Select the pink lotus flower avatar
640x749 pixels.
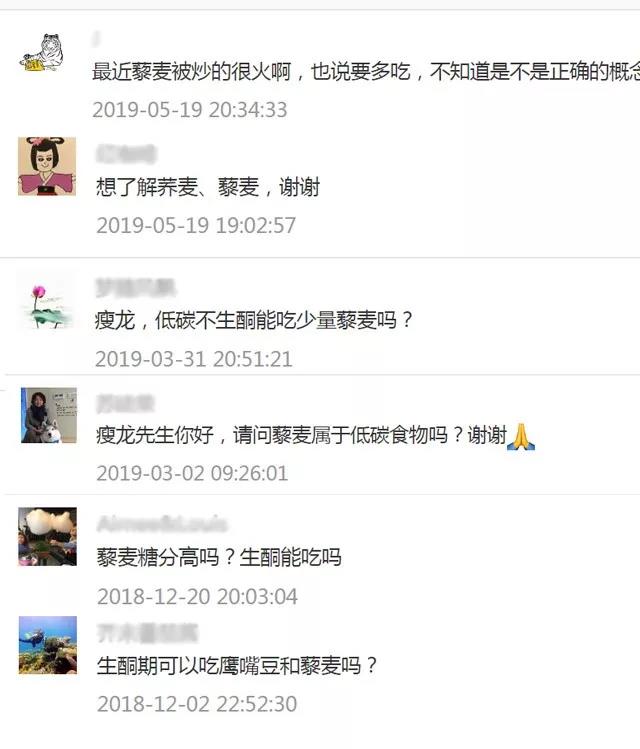point(47,304)
